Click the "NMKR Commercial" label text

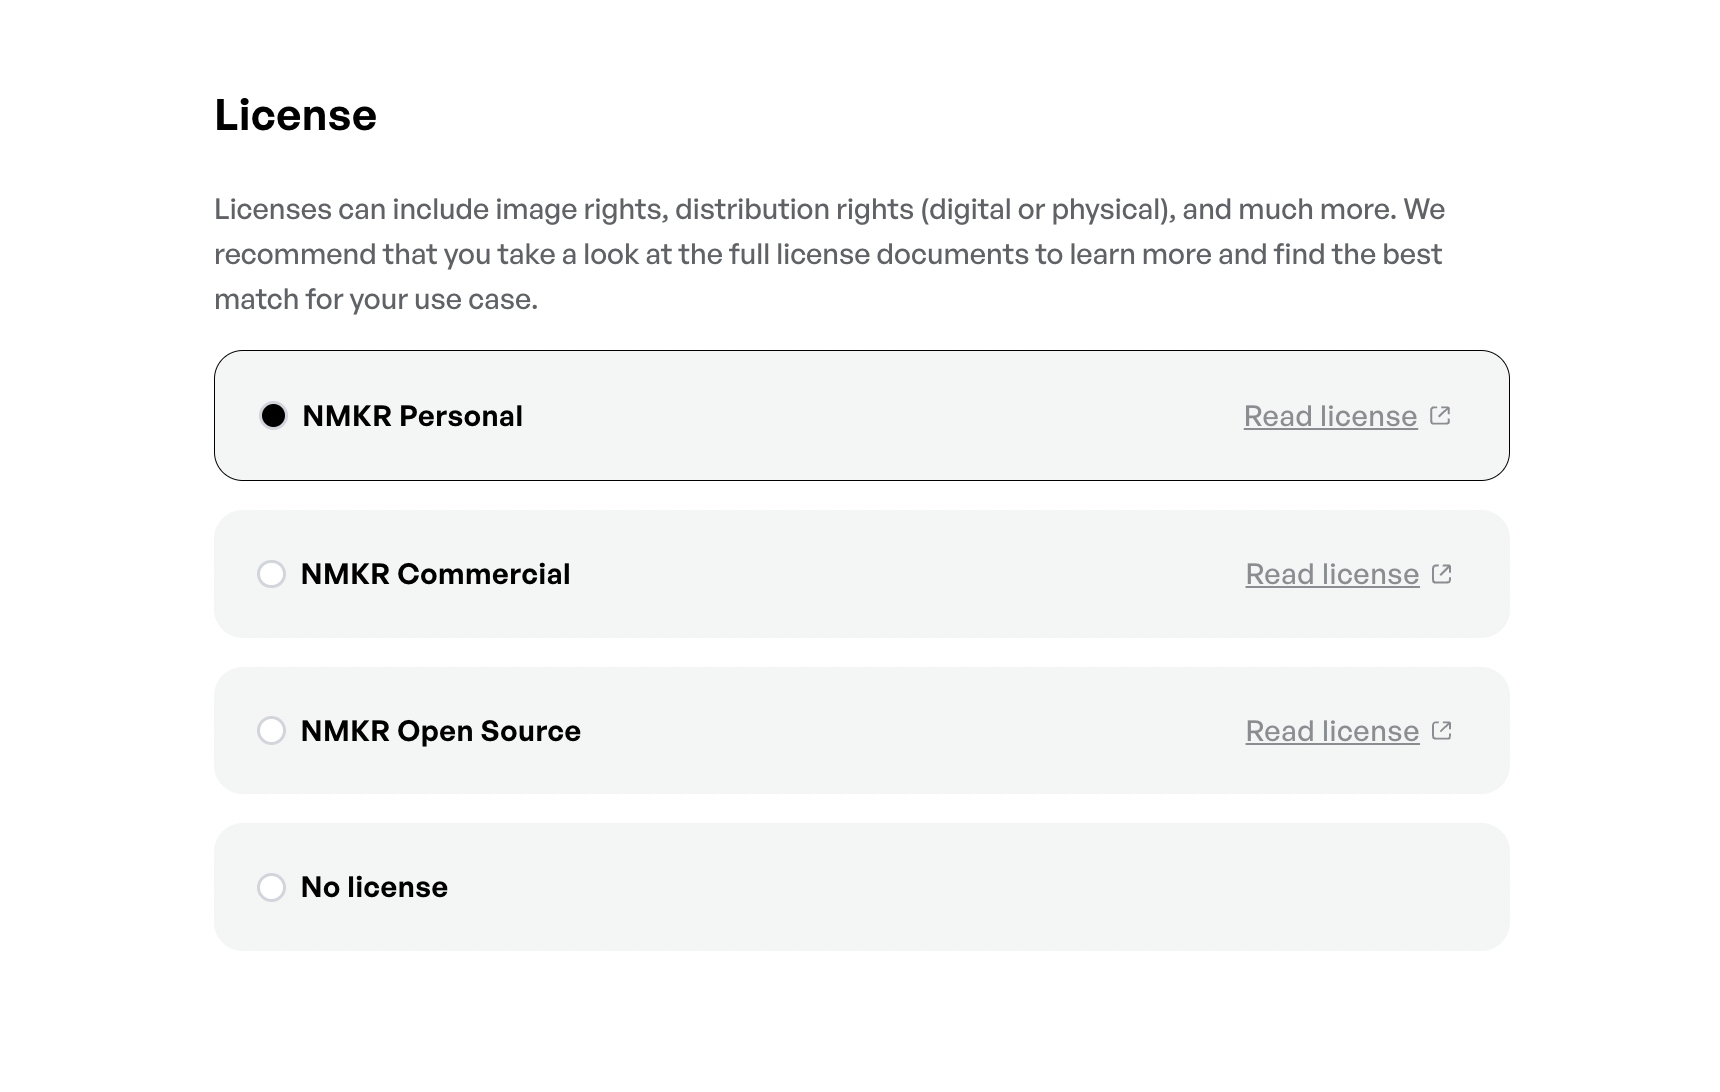click(435, 574)
